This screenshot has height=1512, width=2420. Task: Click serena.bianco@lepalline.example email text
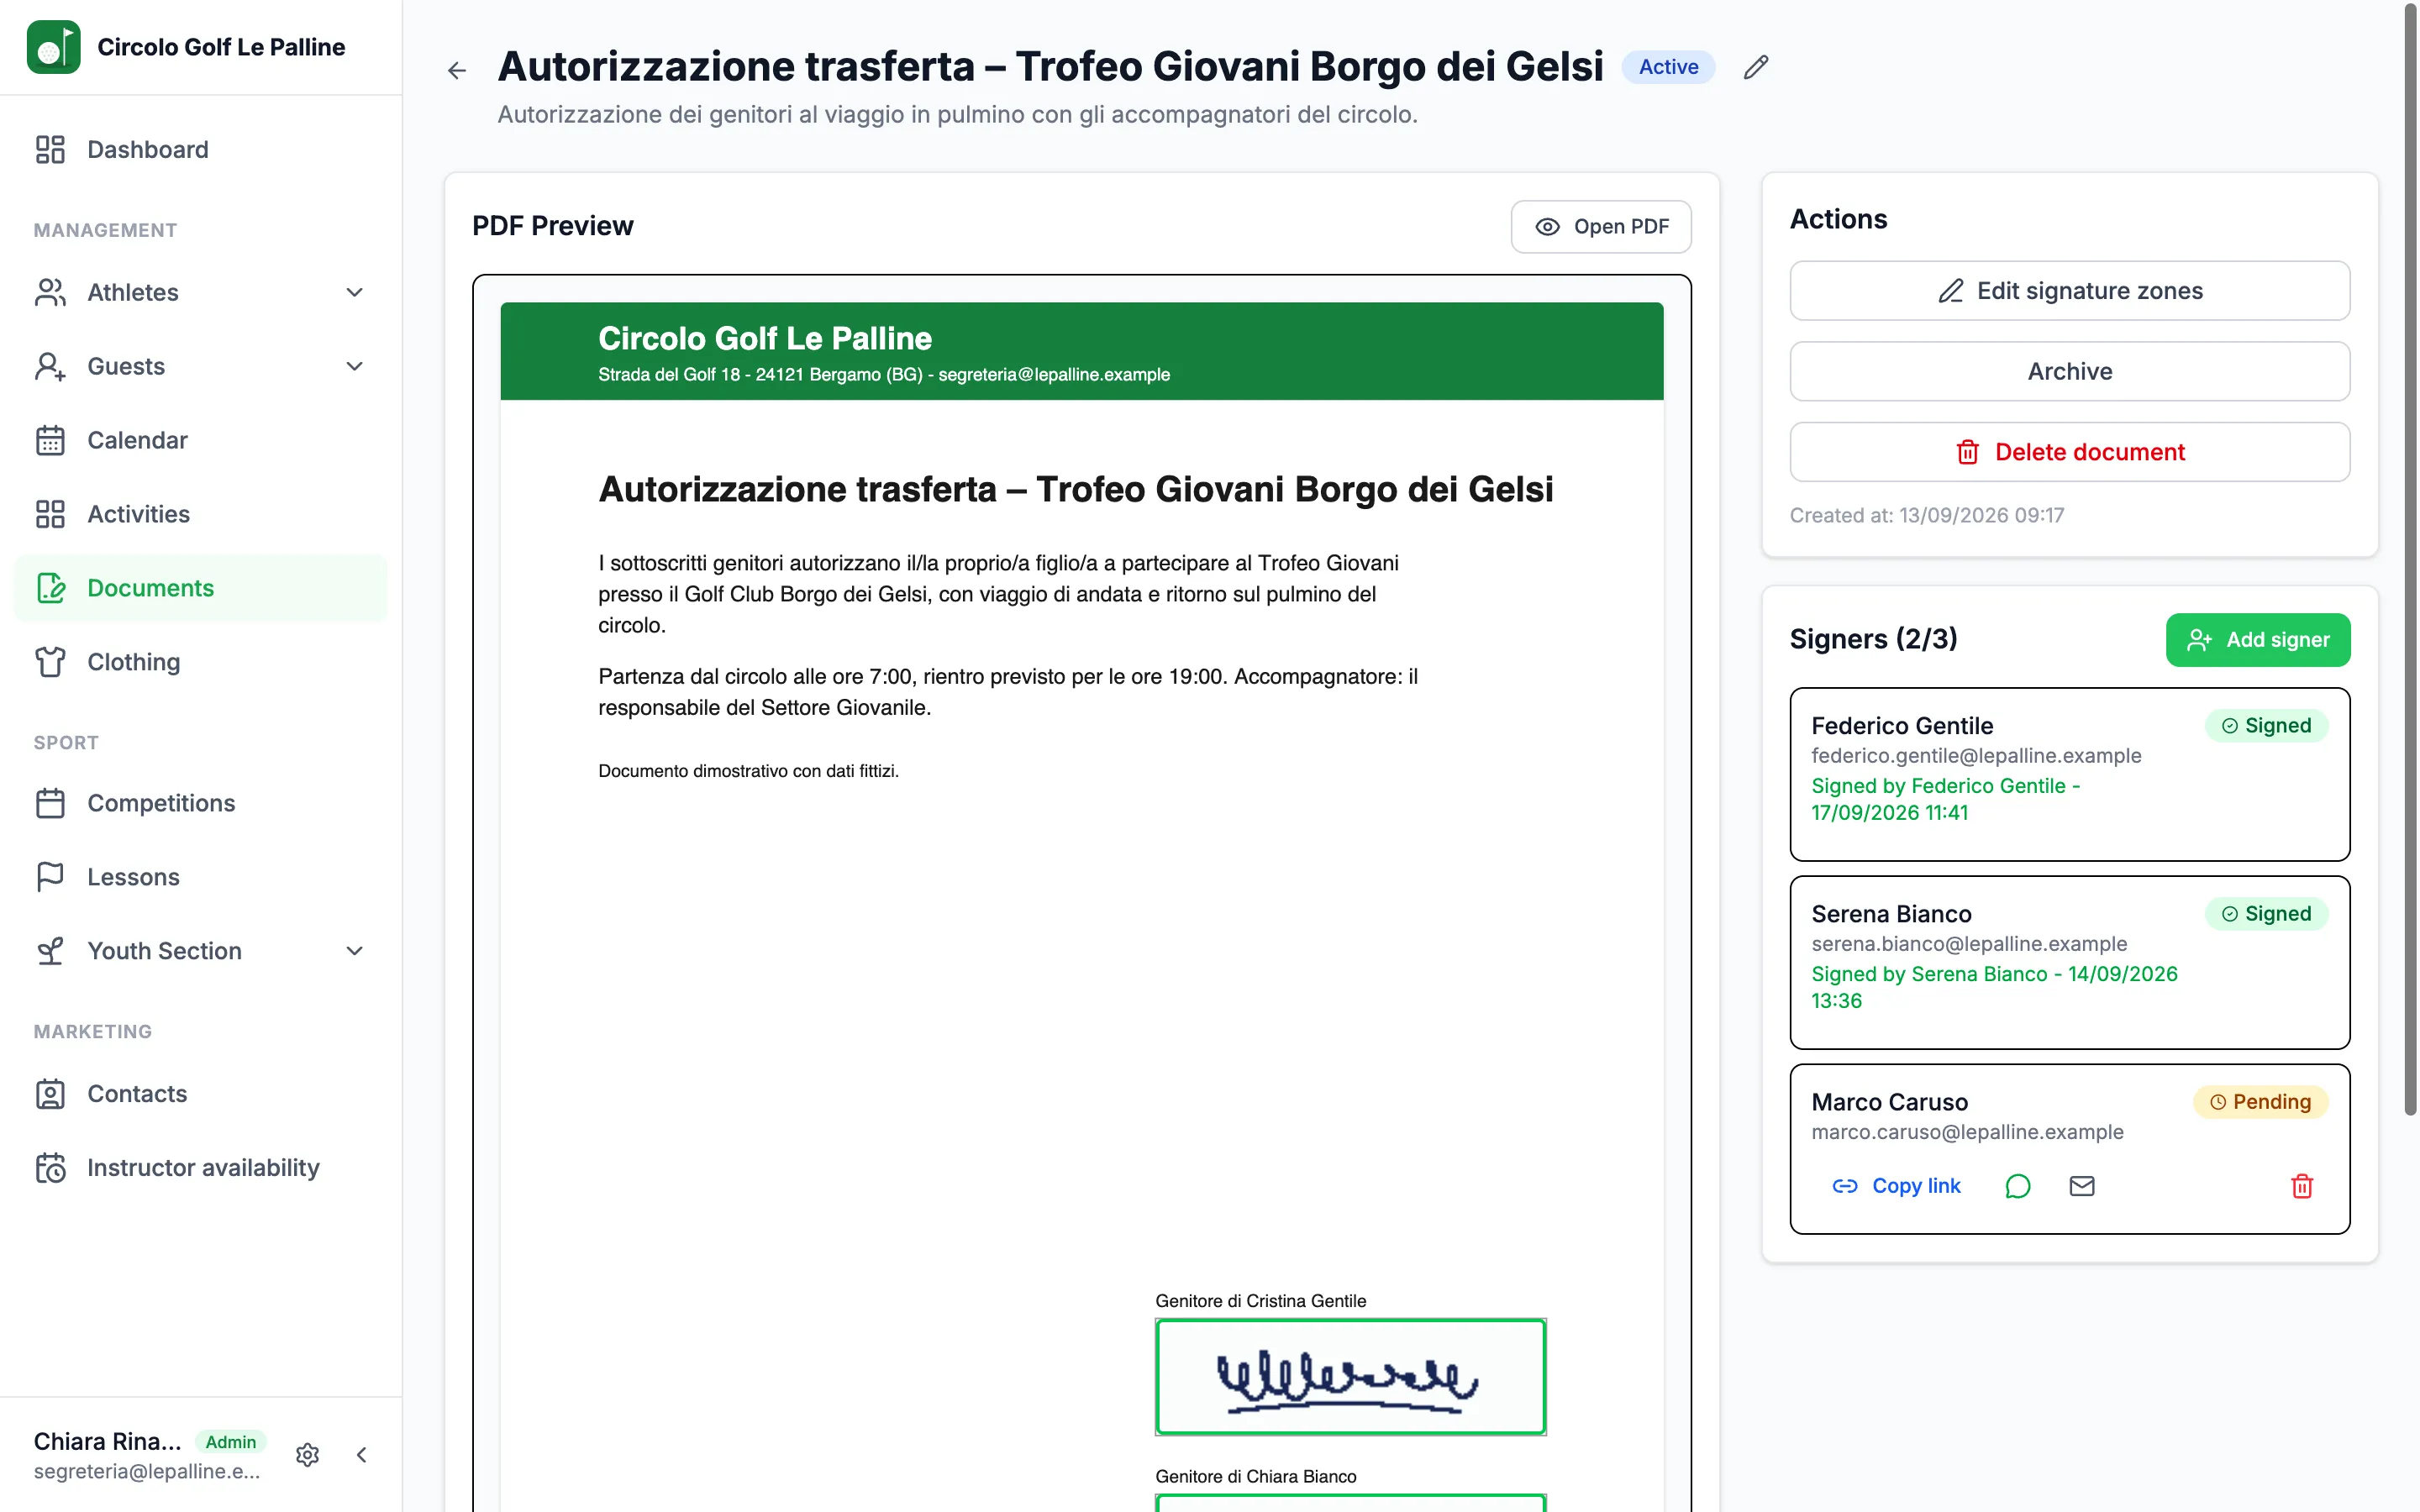click(1968, 944)
